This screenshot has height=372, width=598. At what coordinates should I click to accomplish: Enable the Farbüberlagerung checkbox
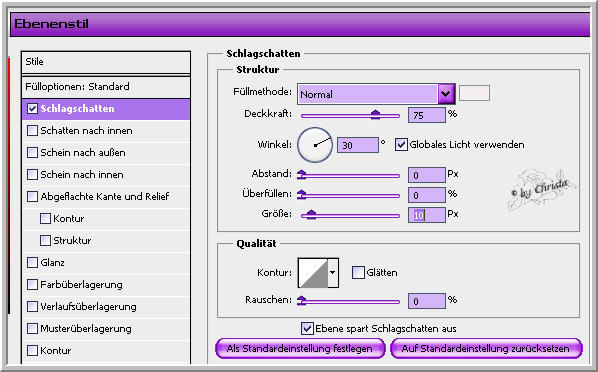tap(32, 285)
